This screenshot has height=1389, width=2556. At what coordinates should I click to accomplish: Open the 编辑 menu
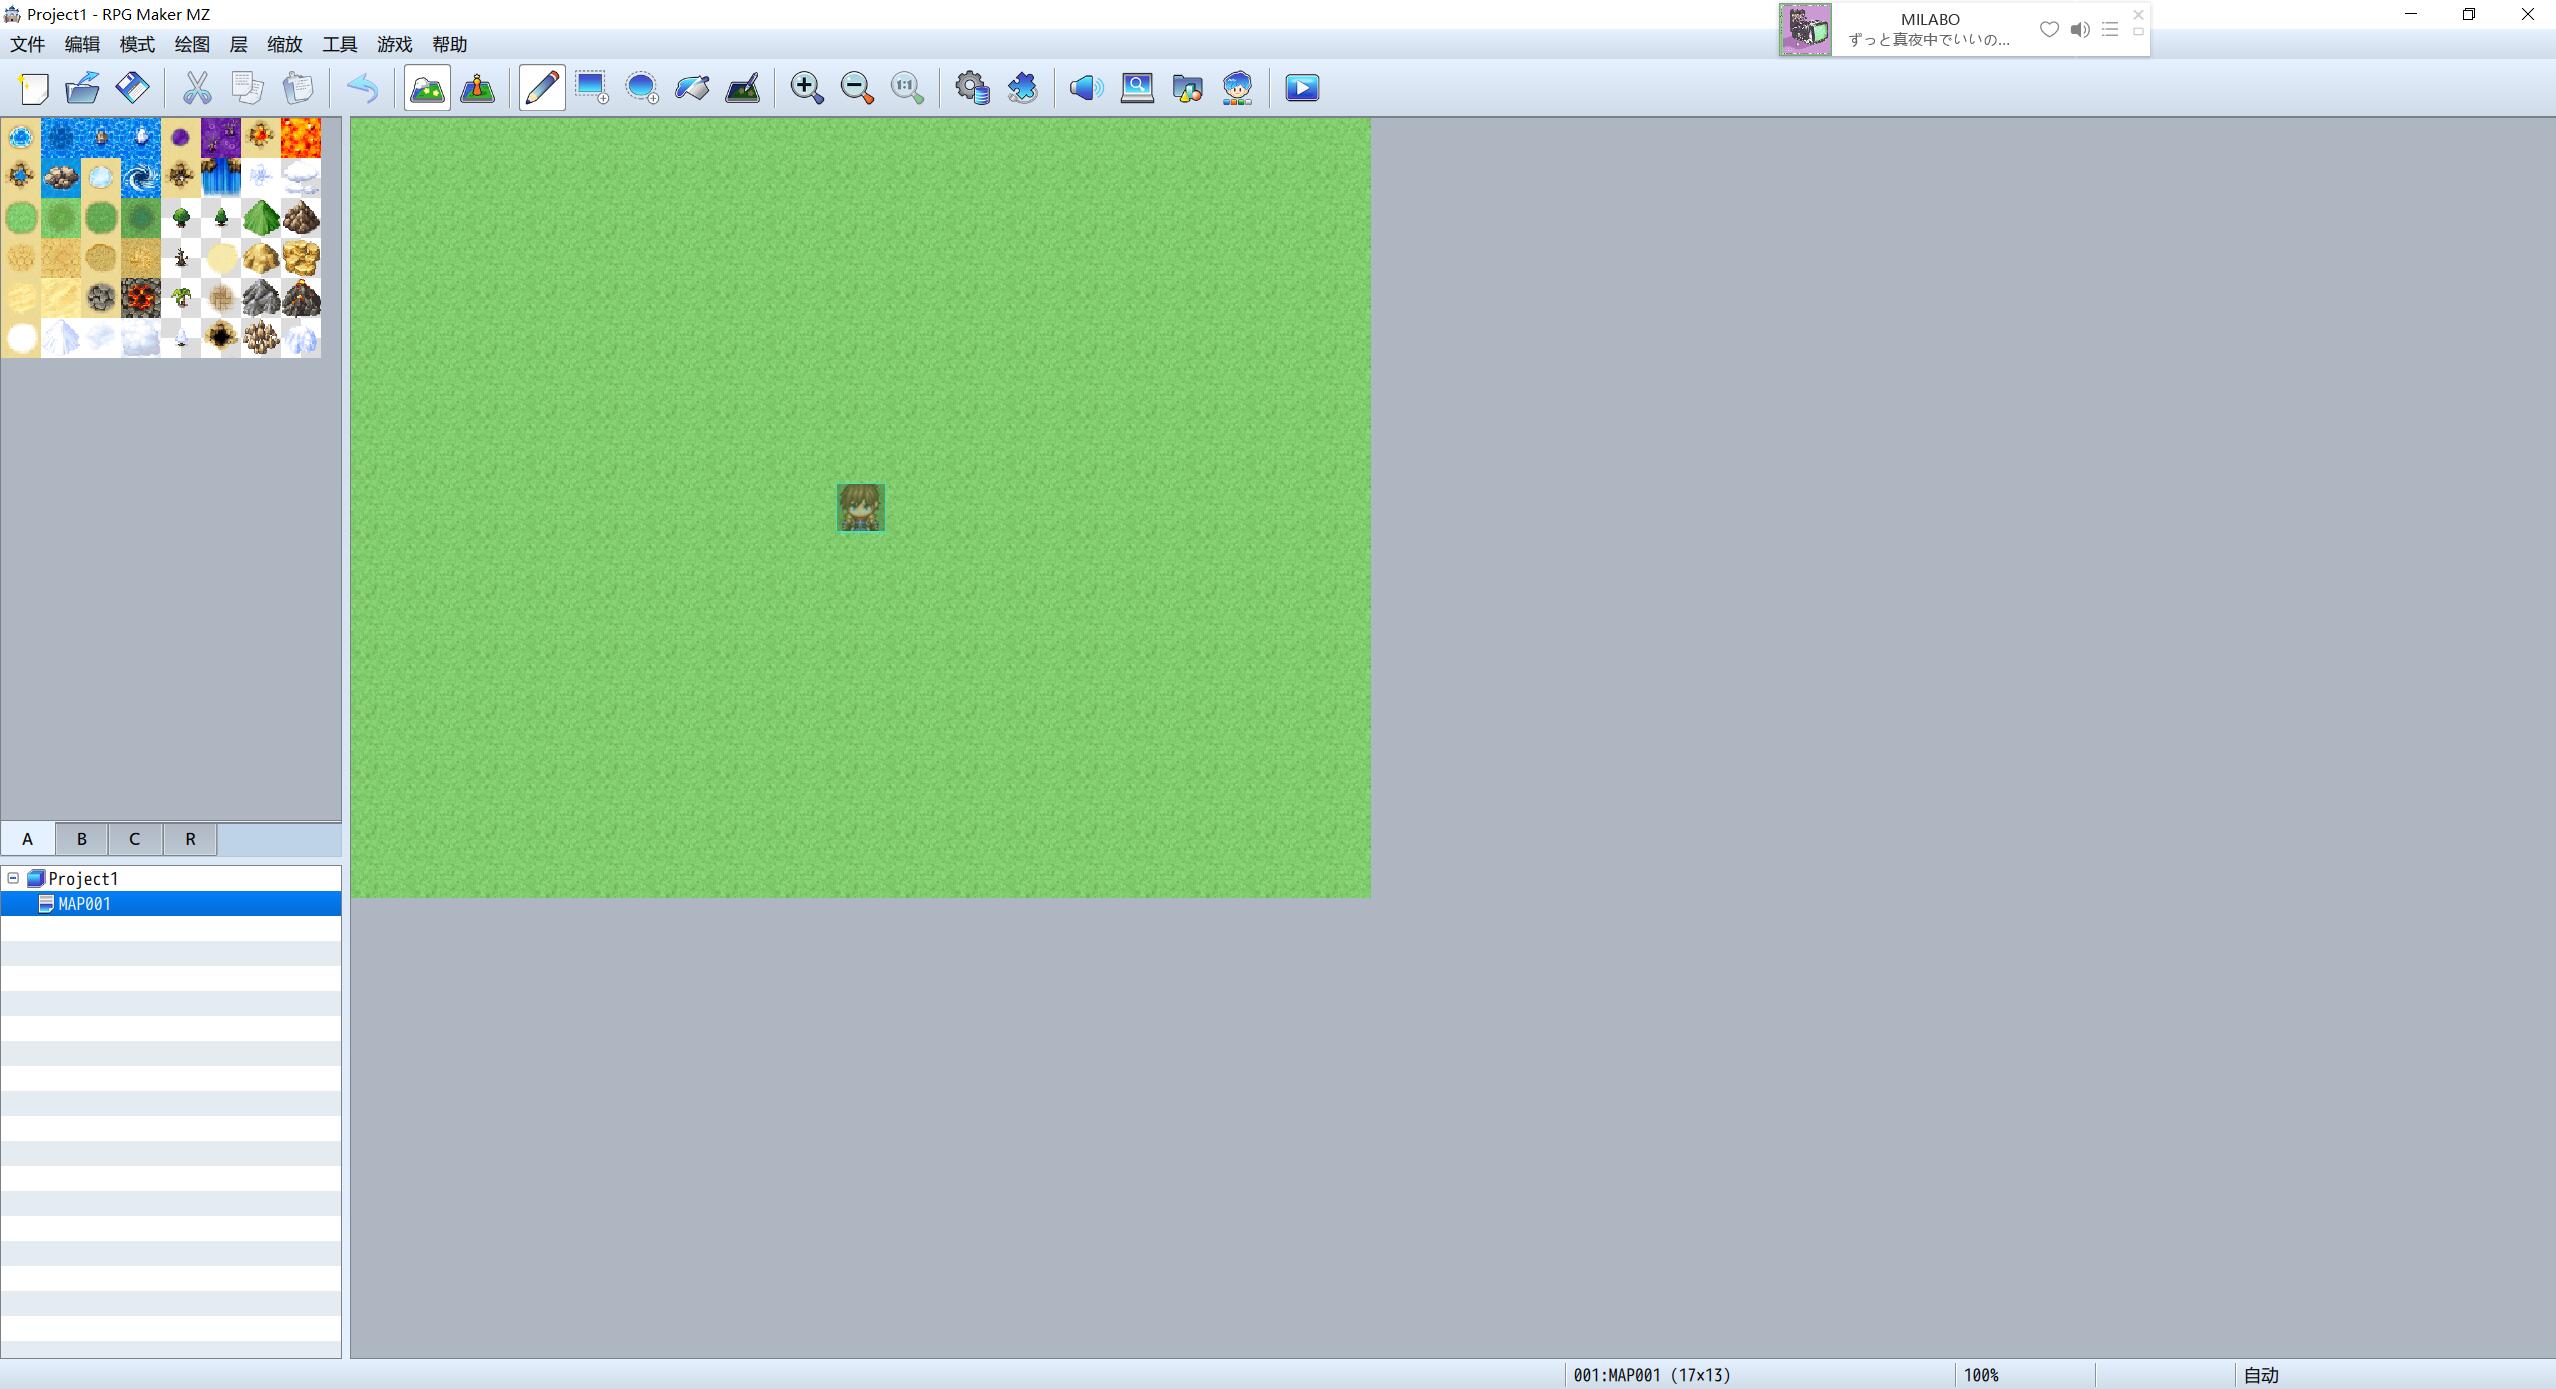(82, 44)
